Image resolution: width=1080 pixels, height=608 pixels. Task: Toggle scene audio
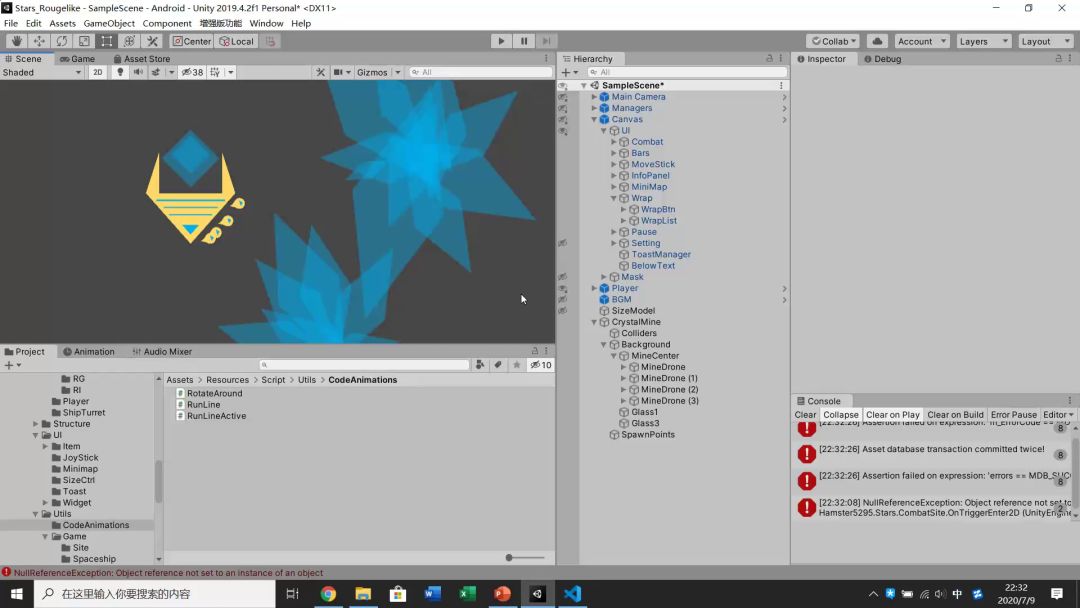click(x=138, y=72)
